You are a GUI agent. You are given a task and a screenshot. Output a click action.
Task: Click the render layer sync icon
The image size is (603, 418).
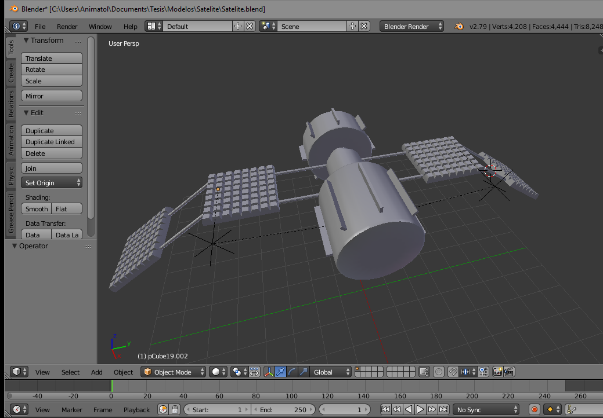coord(254,372)
